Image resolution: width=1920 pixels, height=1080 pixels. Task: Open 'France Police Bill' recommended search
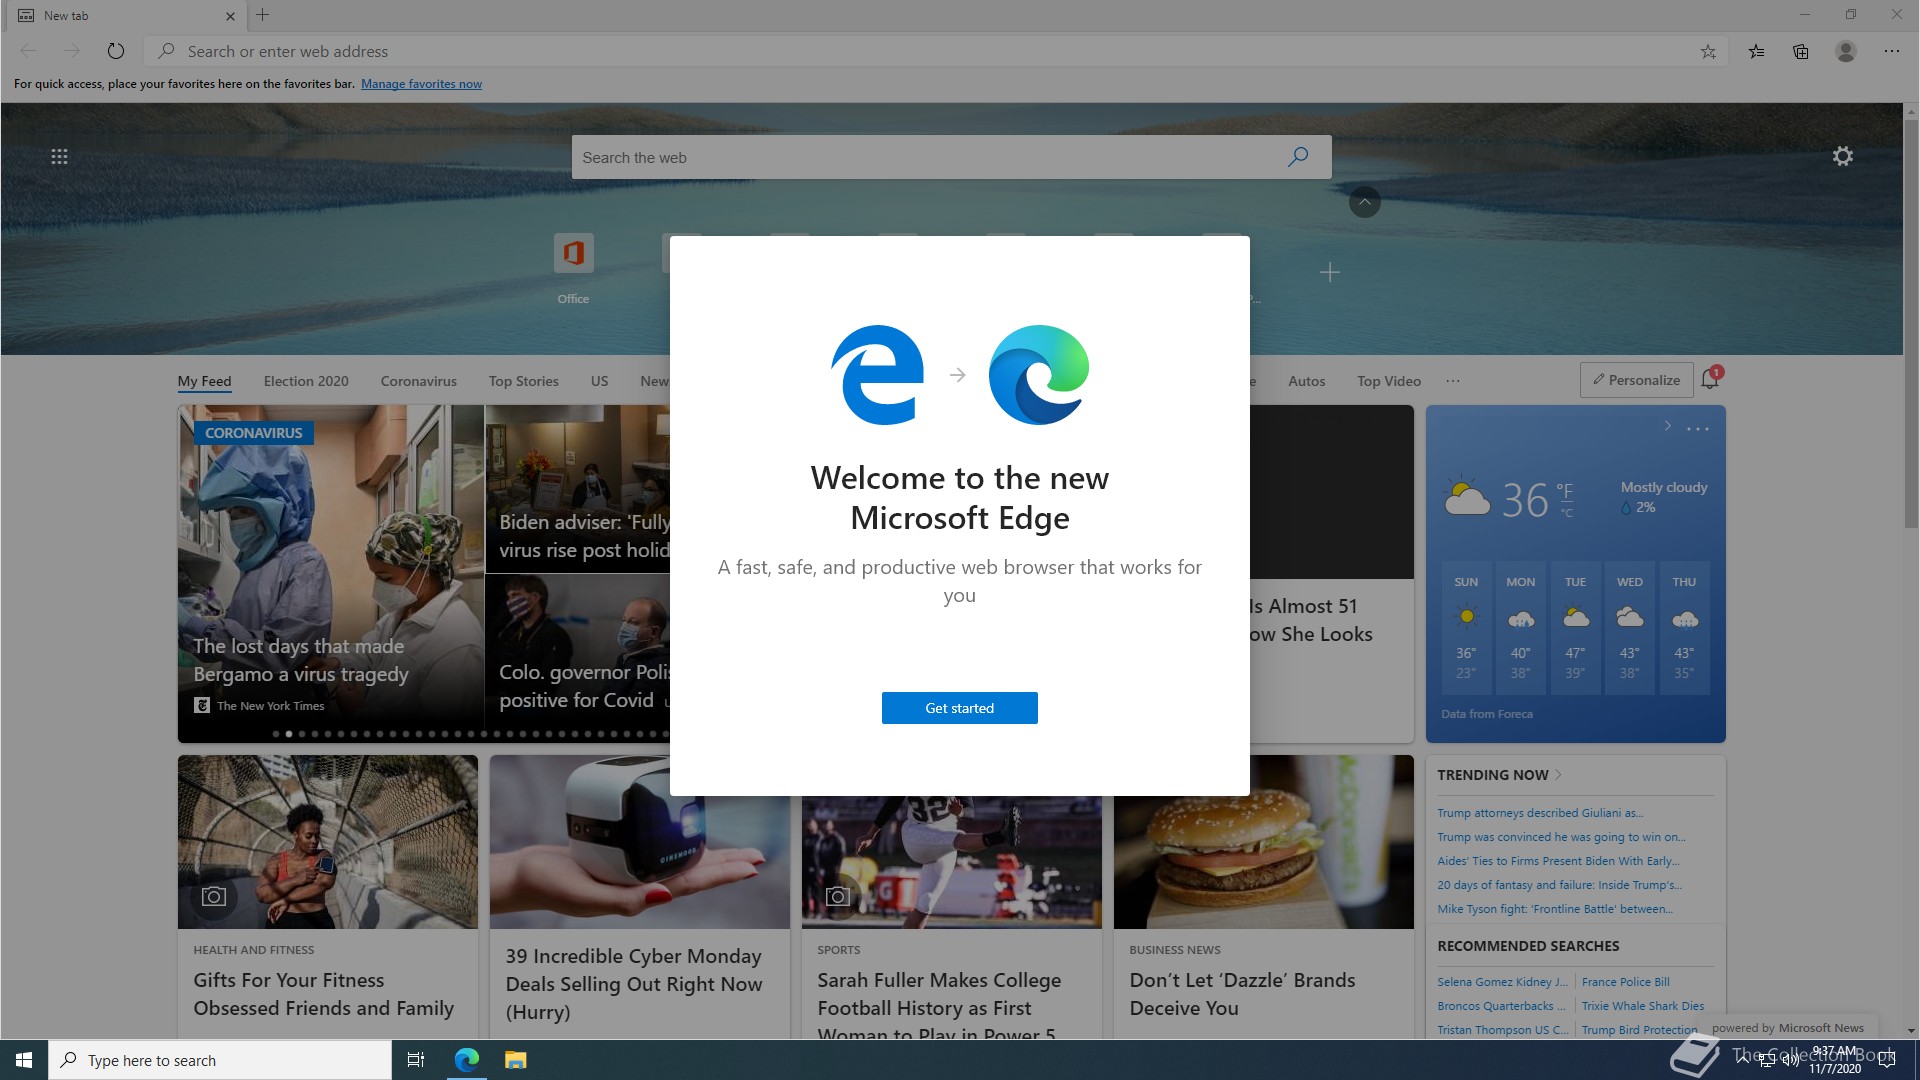tap(1625, 982)
